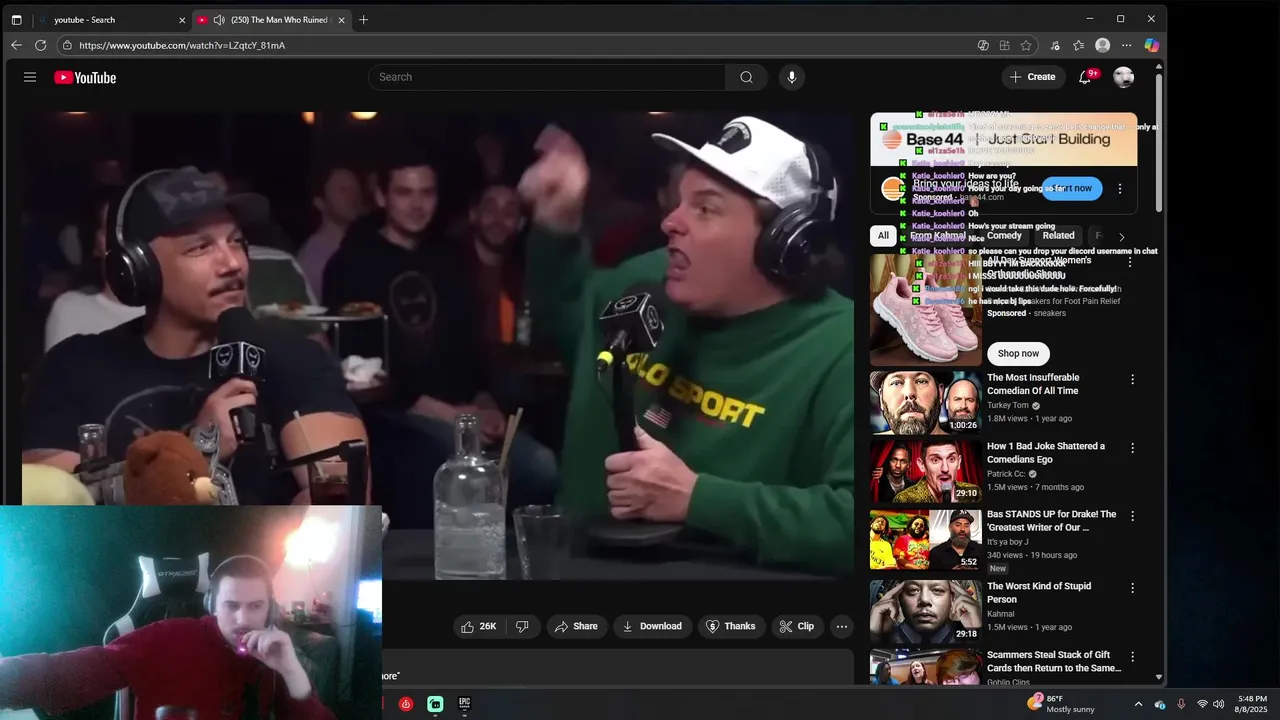Open options for 'Bas STANDS UP for Drake' video

1132,516
